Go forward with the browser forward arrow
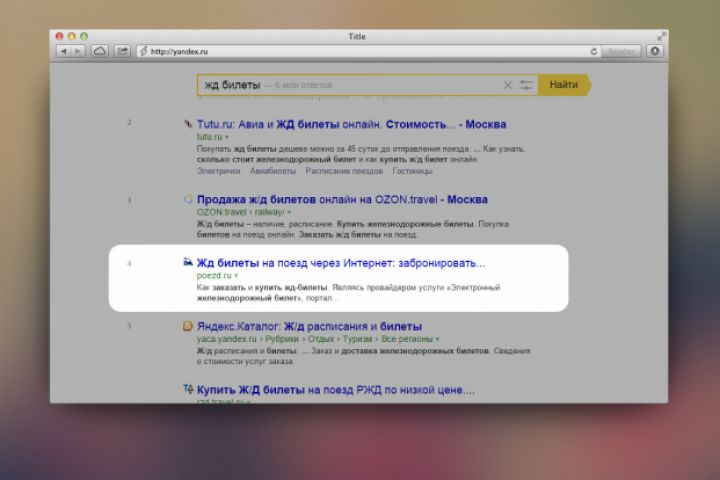Image resolution: width=720 pixels, height=480 pixels. coord(78,51)
